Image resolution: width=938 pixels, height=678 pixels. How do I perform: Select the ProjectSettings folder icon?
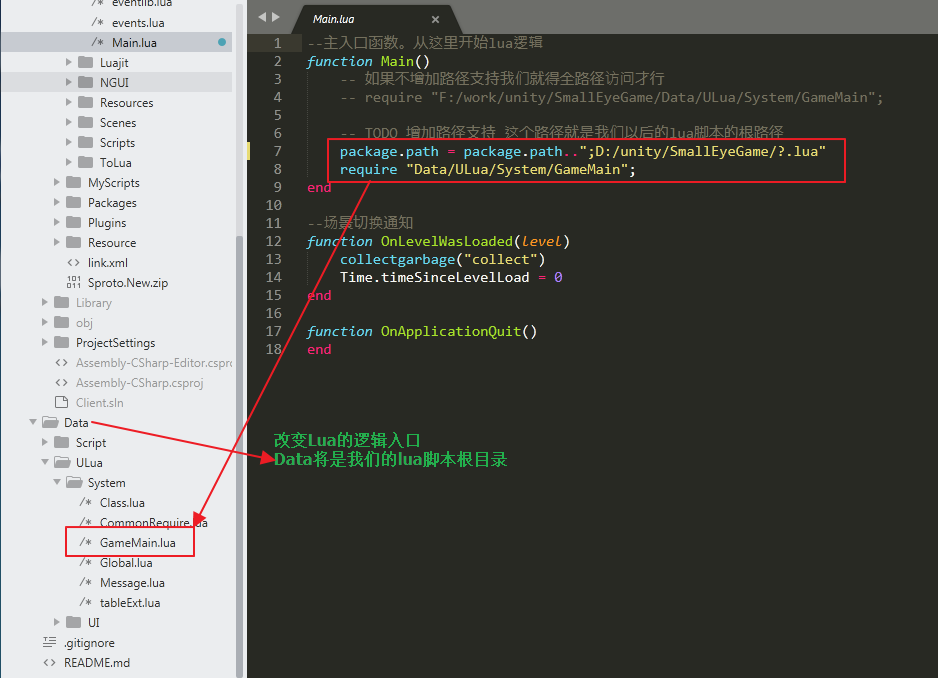[x=62, y=342]
